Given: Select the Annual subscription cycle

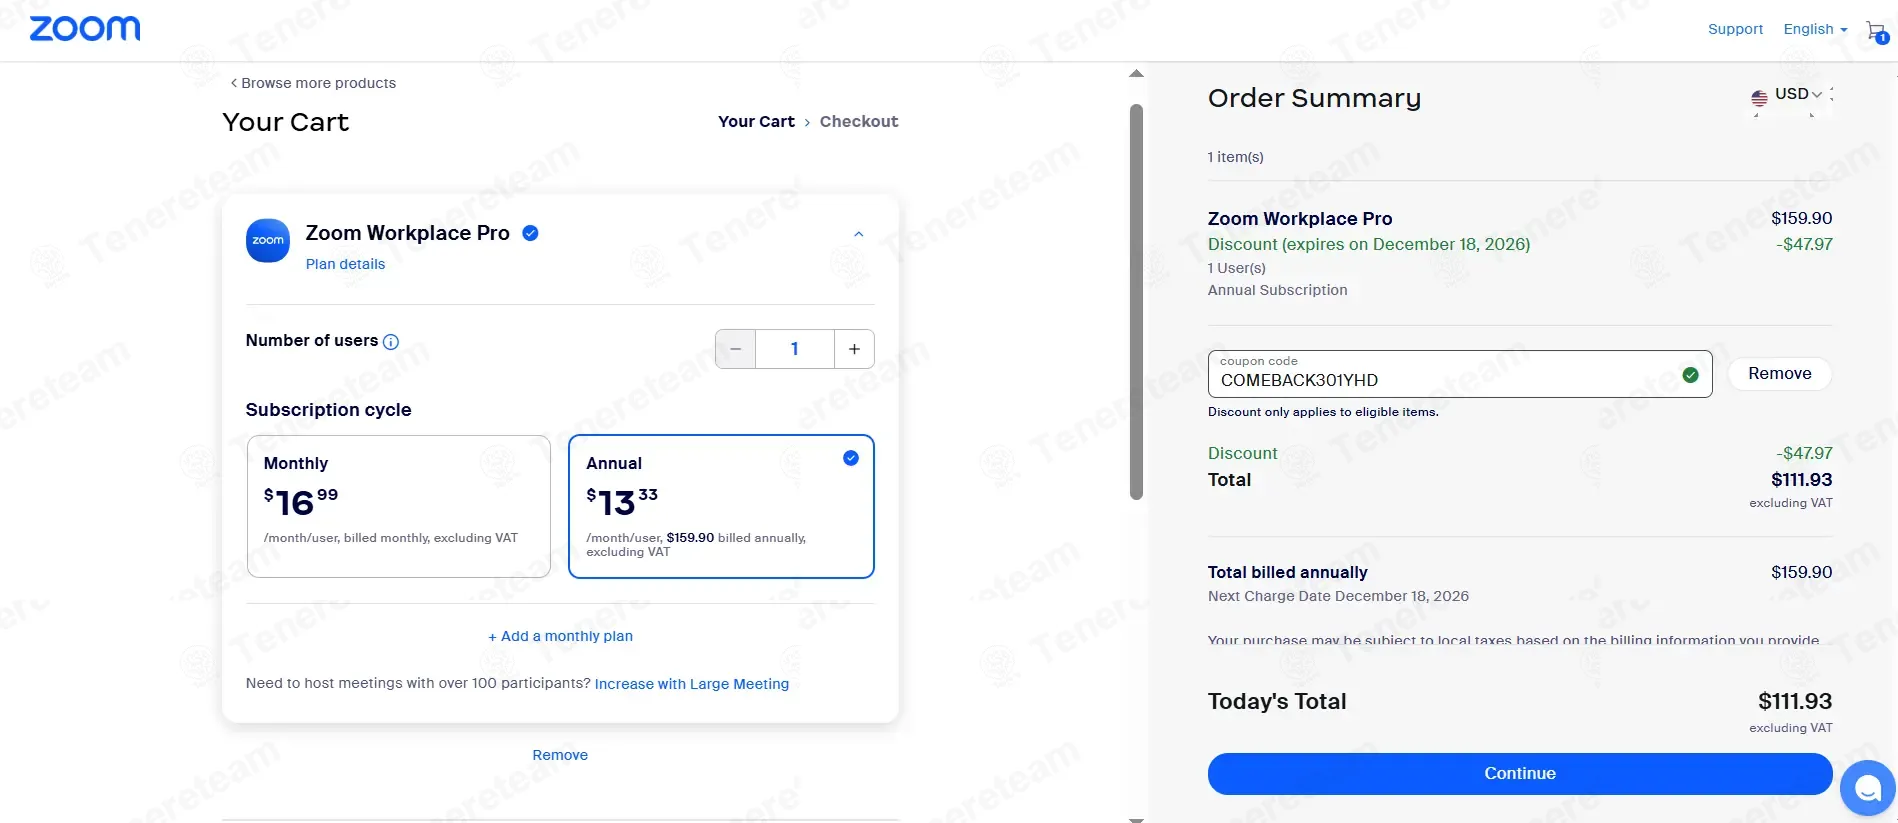Looking at the screenshot, I should point(720,506).
